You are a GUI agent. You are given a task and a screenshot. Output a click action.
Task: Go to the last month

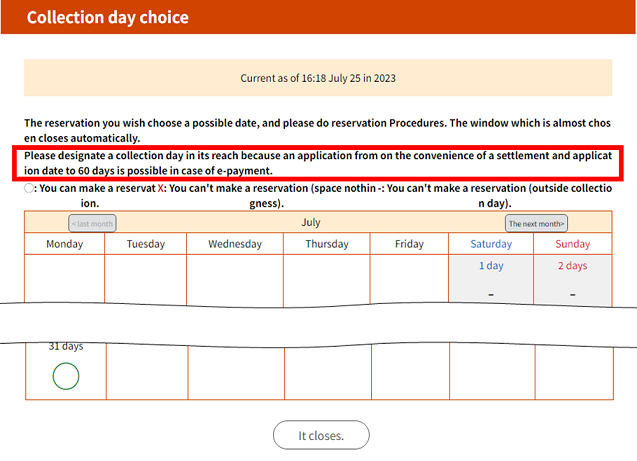point(92,223)
